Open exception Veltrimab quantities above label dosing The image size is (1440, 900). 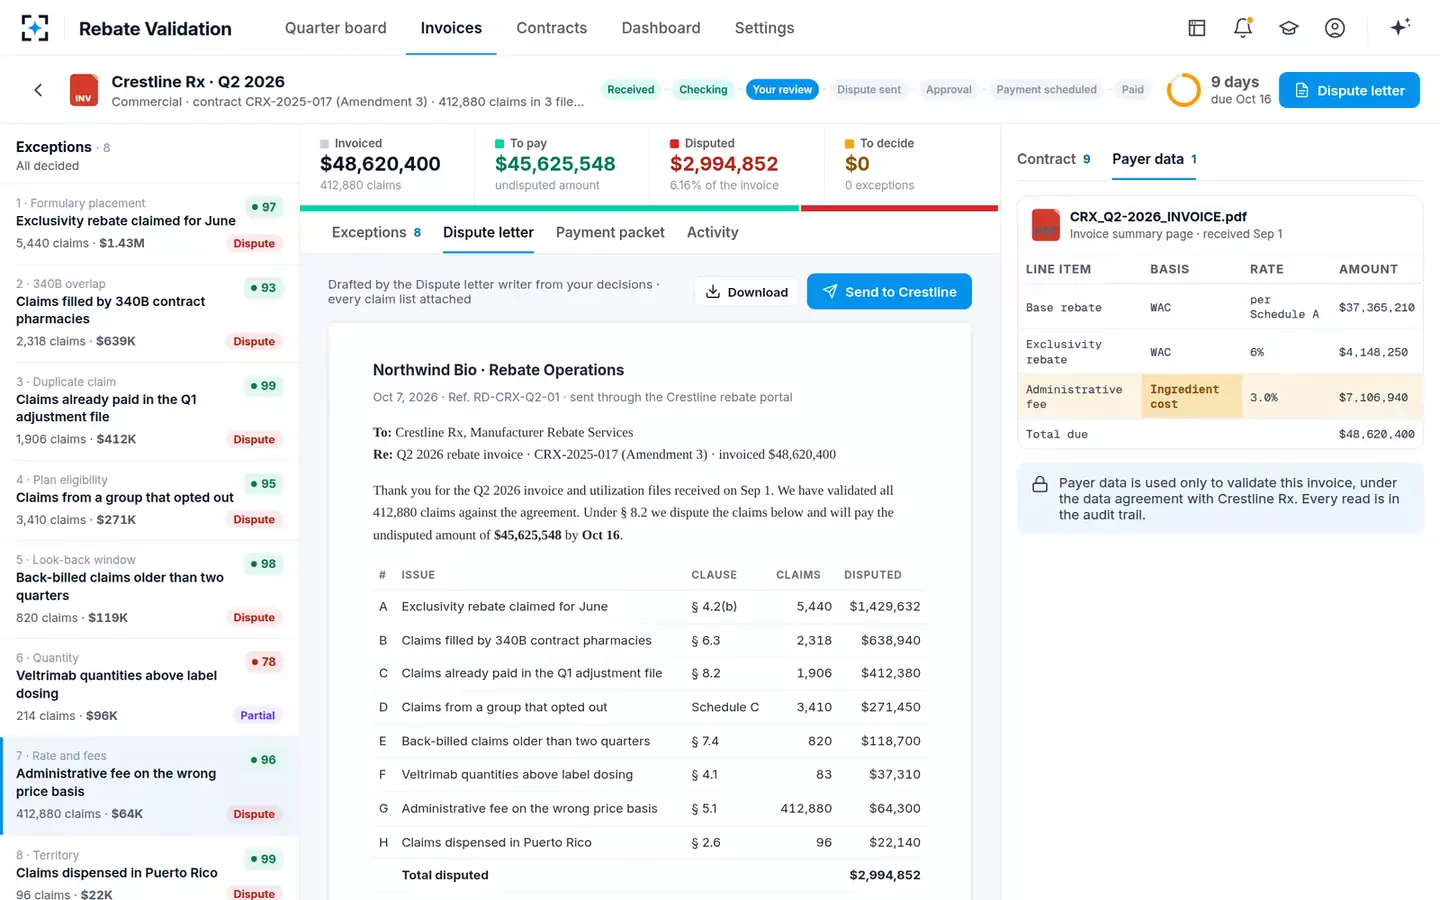(150, 687)
